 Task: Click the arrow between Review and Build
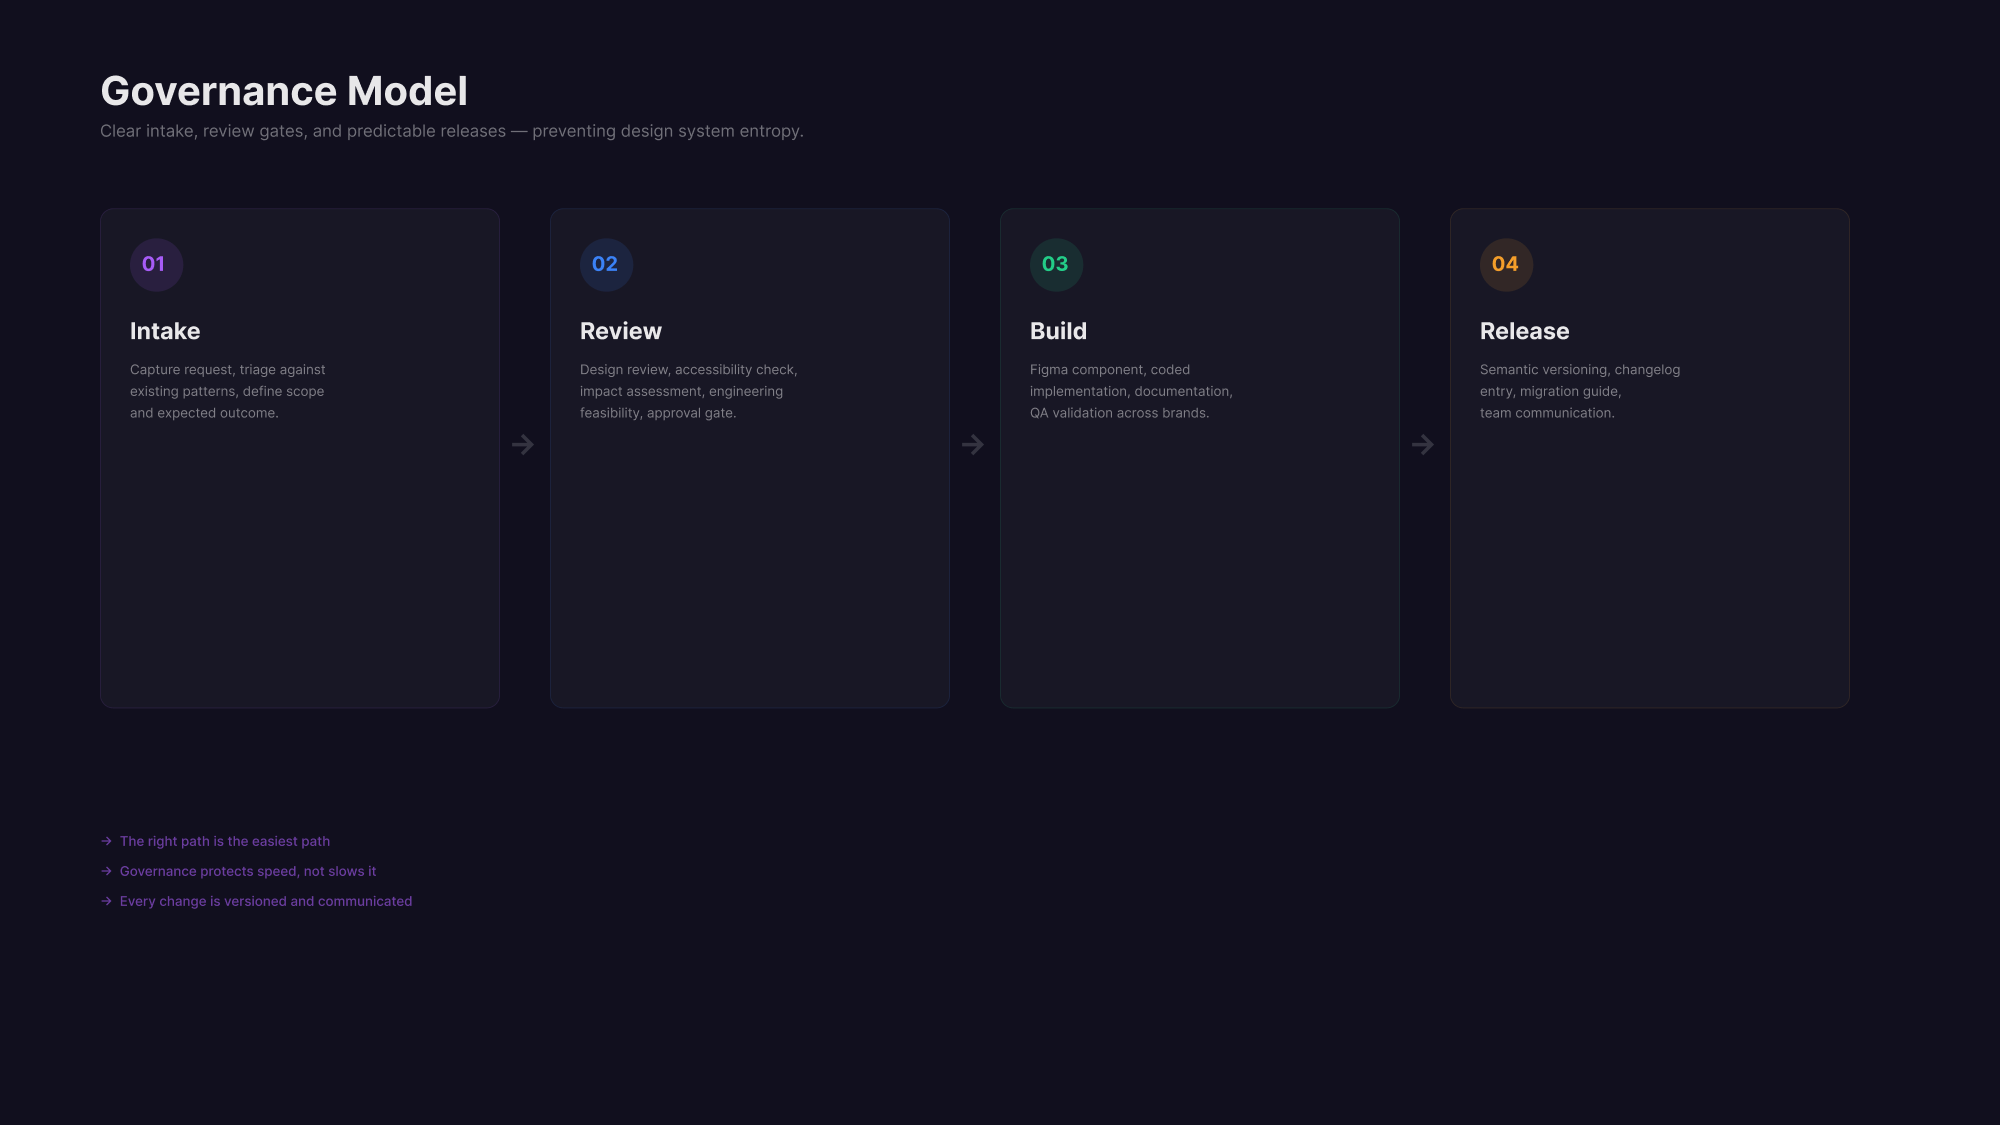coord(973,444)
